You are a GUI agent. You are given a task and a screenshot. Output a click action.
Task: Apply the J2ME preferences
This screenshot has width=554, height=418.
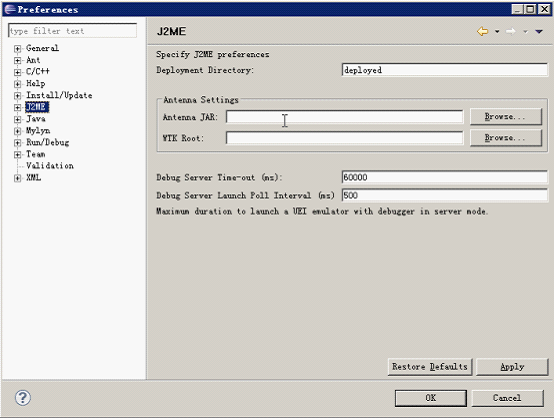pyautogui.click(x=512, y=367)
